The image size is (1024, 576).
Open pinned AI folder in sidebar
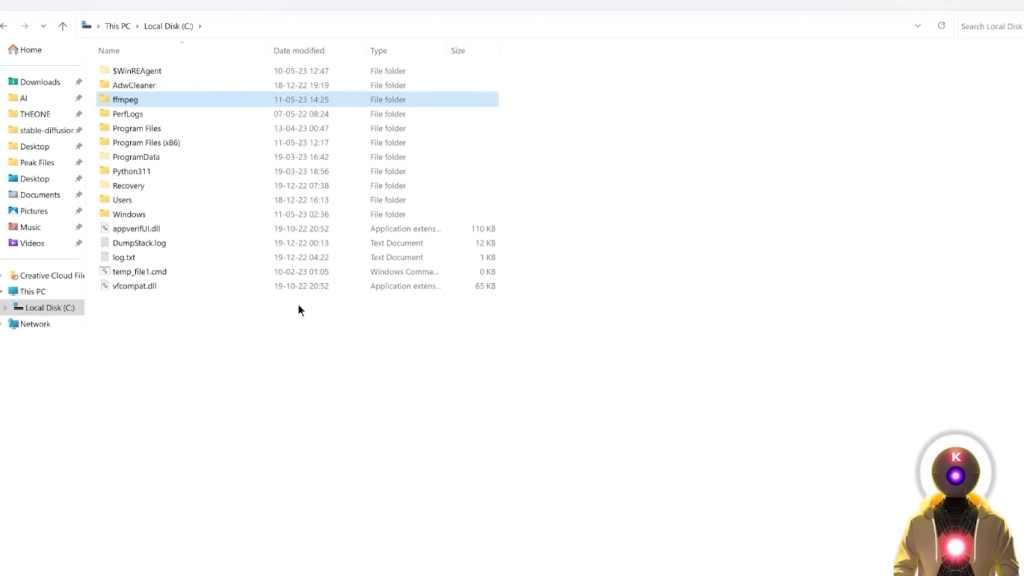(x=24, y=98)
